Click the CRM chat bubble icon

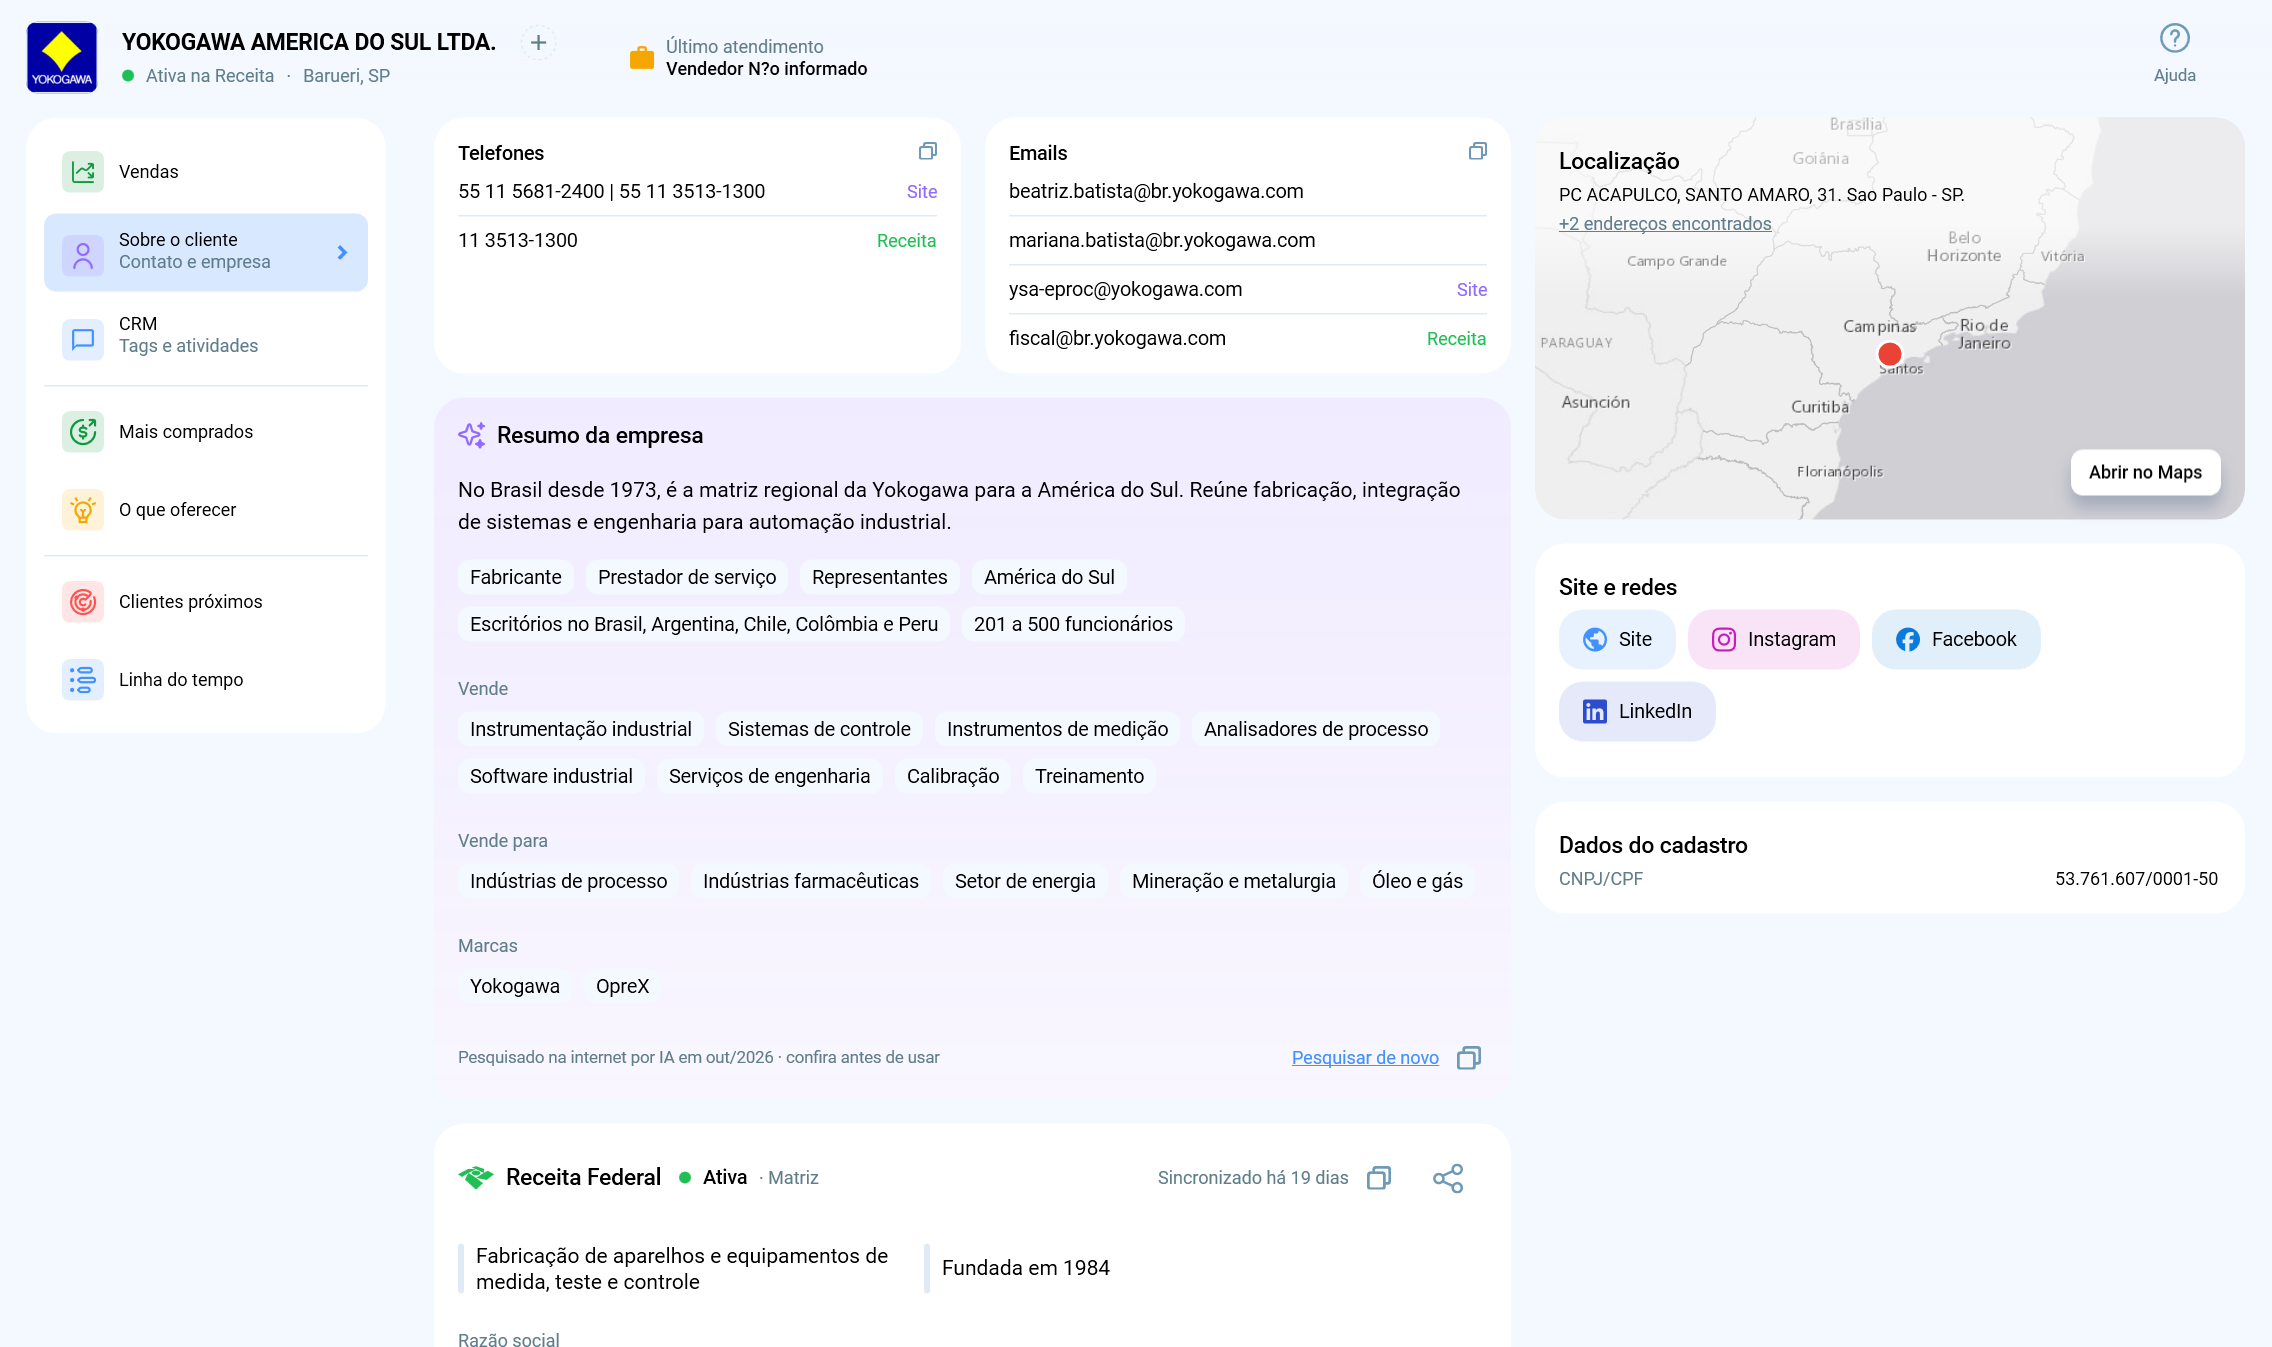click(x=83, y=340)
